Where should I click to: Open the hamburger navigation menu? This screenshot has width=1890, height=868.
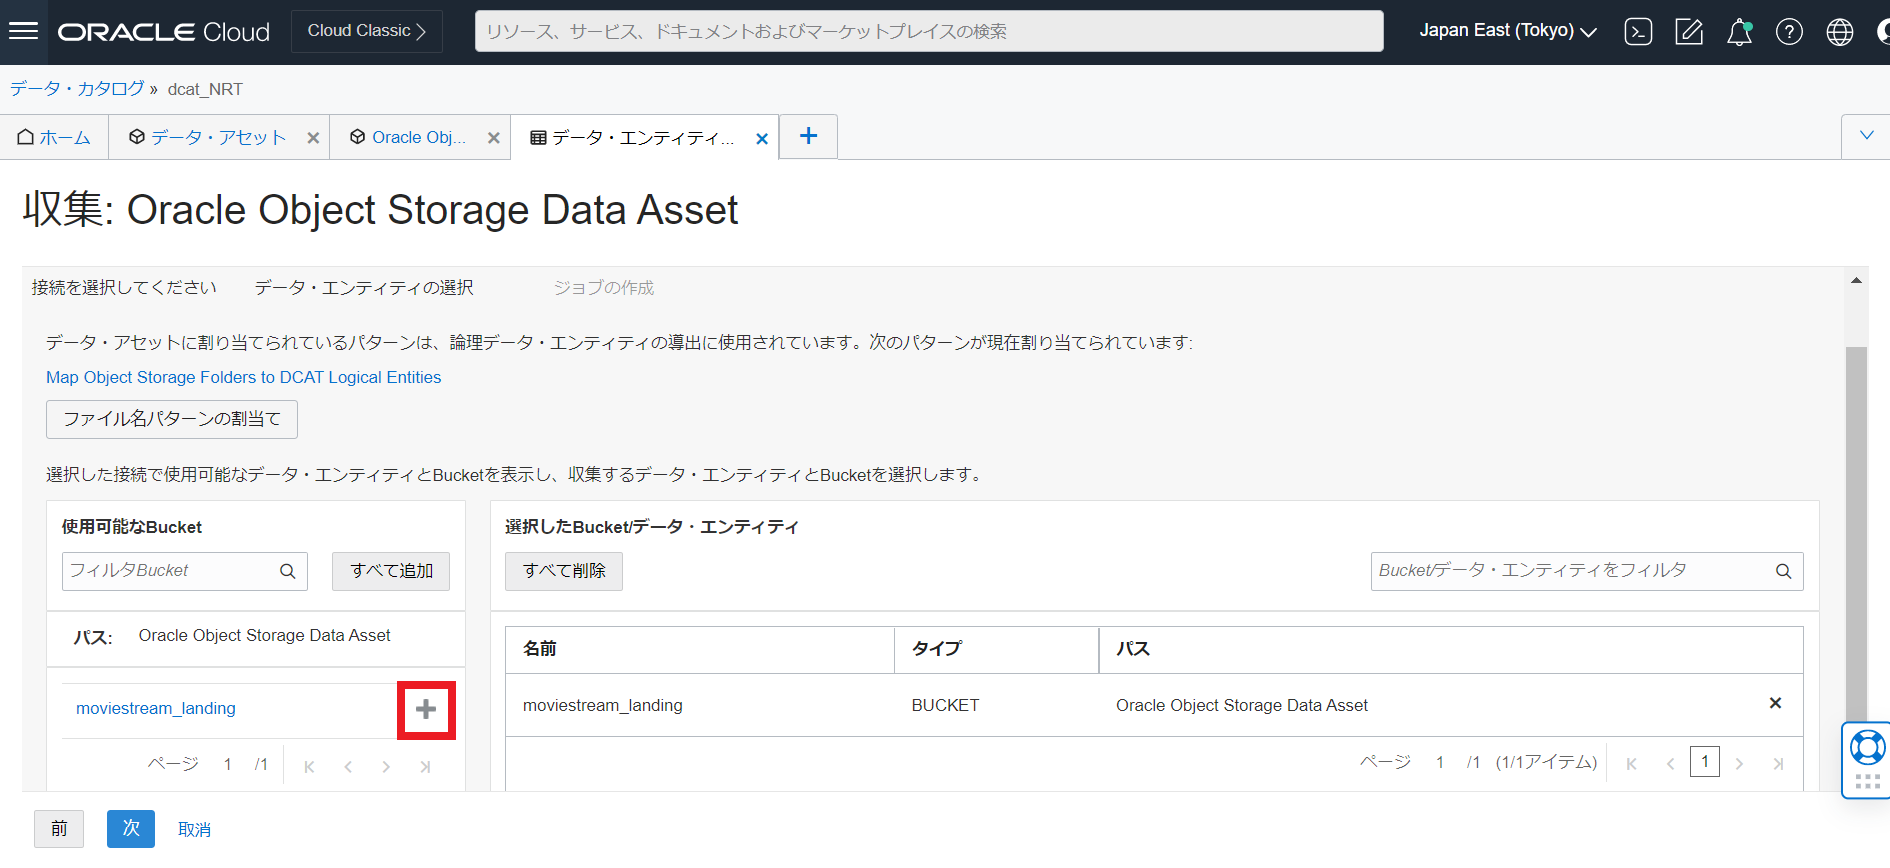point(23,31)
